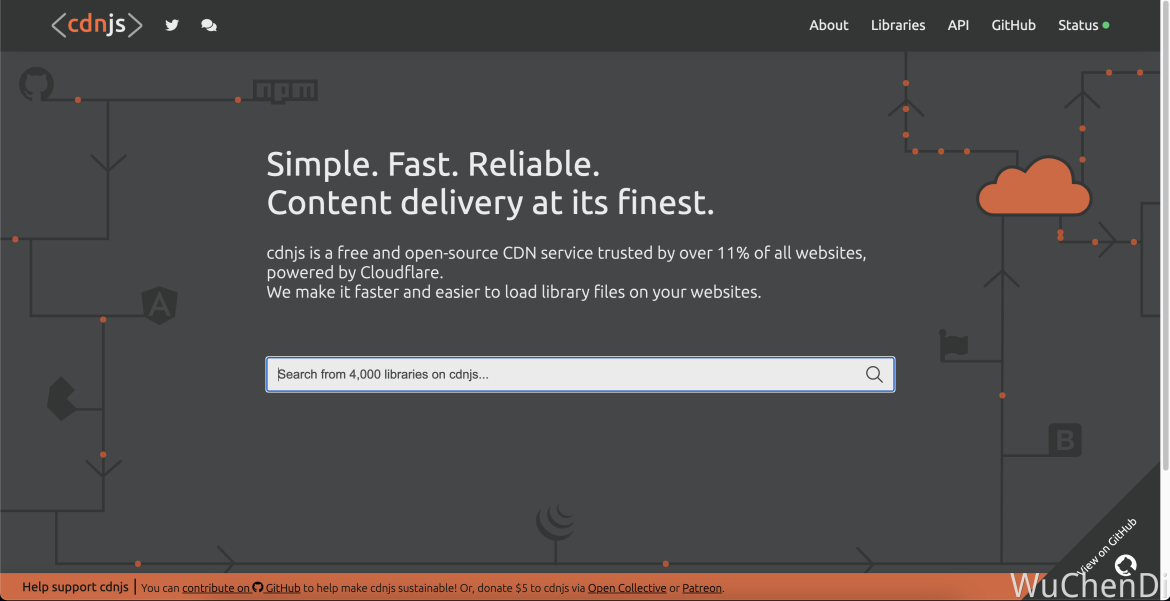
Task: Click the 'Simple. Fast. Reliable.' heading
Action: 433,164
